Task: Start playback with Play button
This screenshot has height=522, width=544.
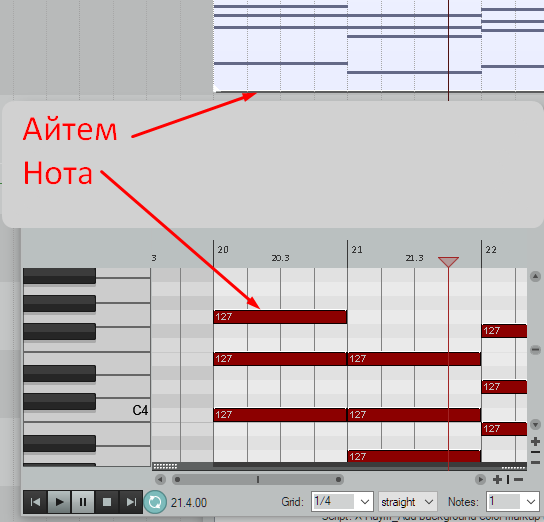Action: click(x=59, y=502)
